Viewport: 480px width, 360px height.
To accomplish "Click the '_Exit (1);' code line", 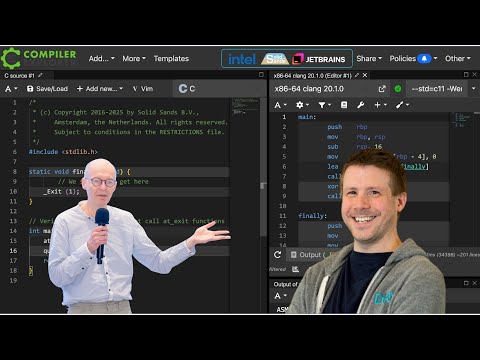I will [x=61, y=191].
